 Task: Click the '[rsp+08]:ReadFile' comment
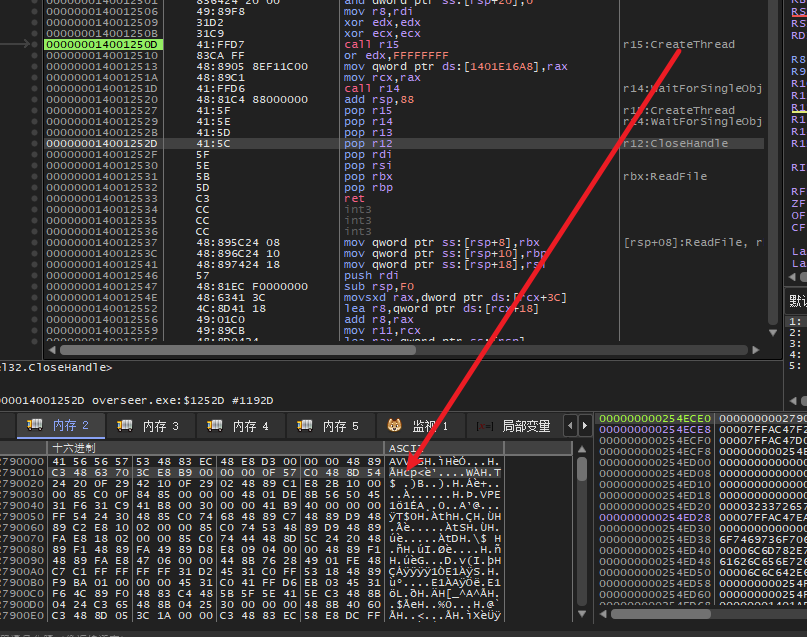pos(692,242)
